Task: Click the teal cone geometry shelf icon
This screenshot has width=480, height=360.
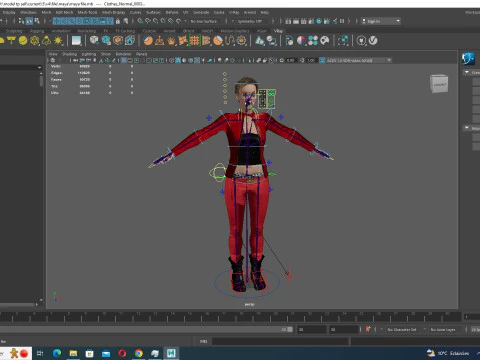Action: pyautogui.click(x=260, y=41)
